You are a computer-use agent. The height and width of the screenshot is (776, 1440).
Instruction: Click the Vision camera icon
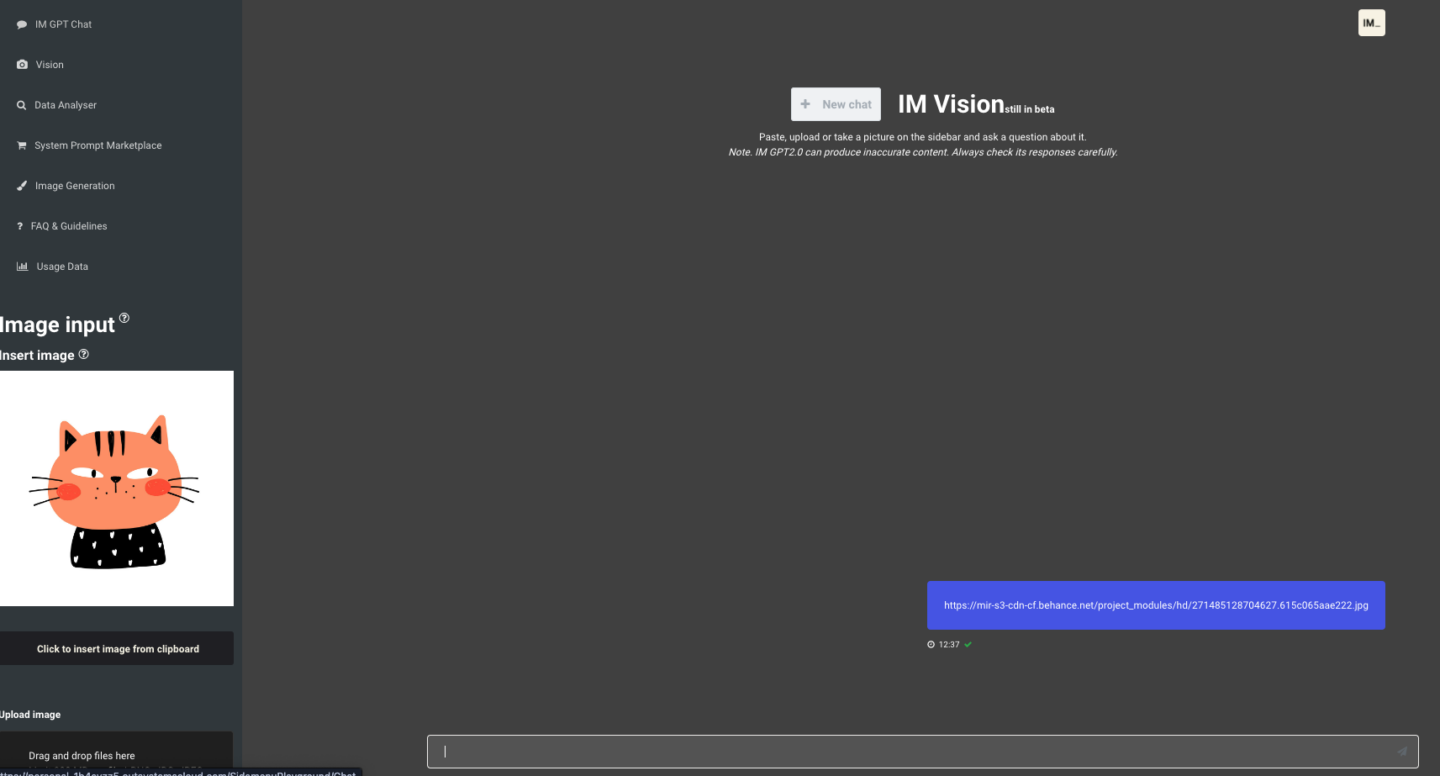(22, 65)
